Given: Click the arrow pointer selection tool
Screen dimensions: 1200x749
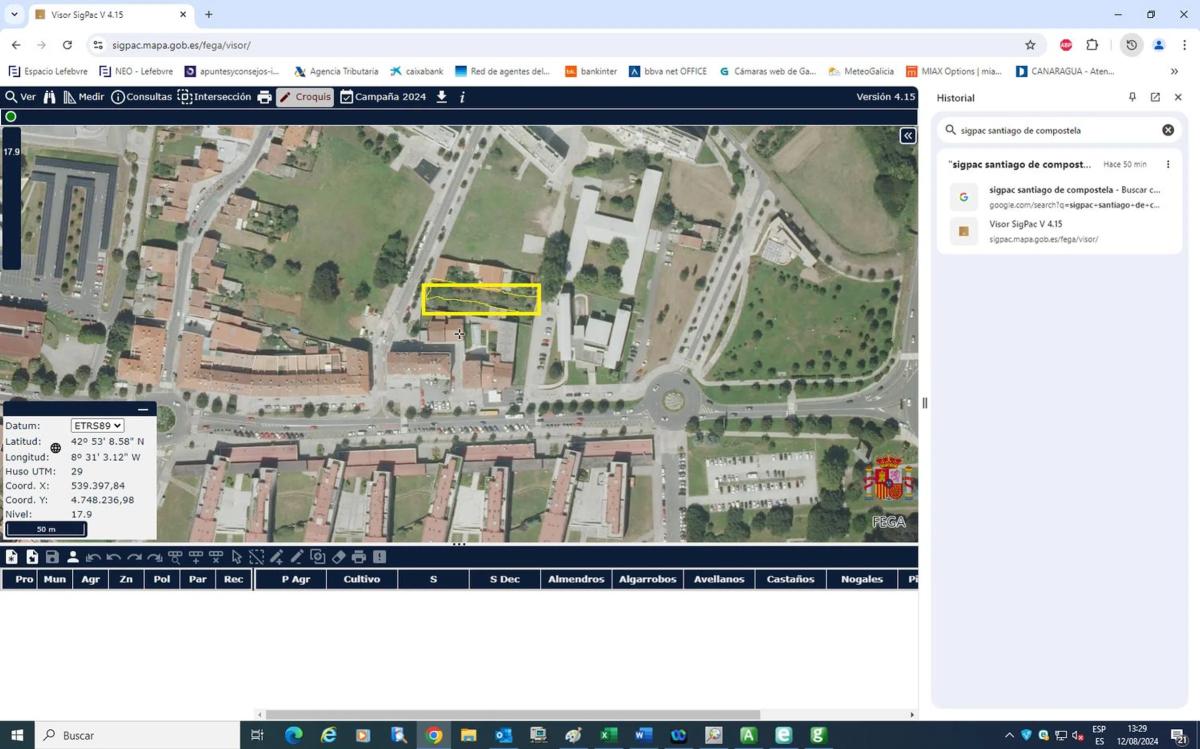Looking at the screenshot, I should tap(236, 557).
